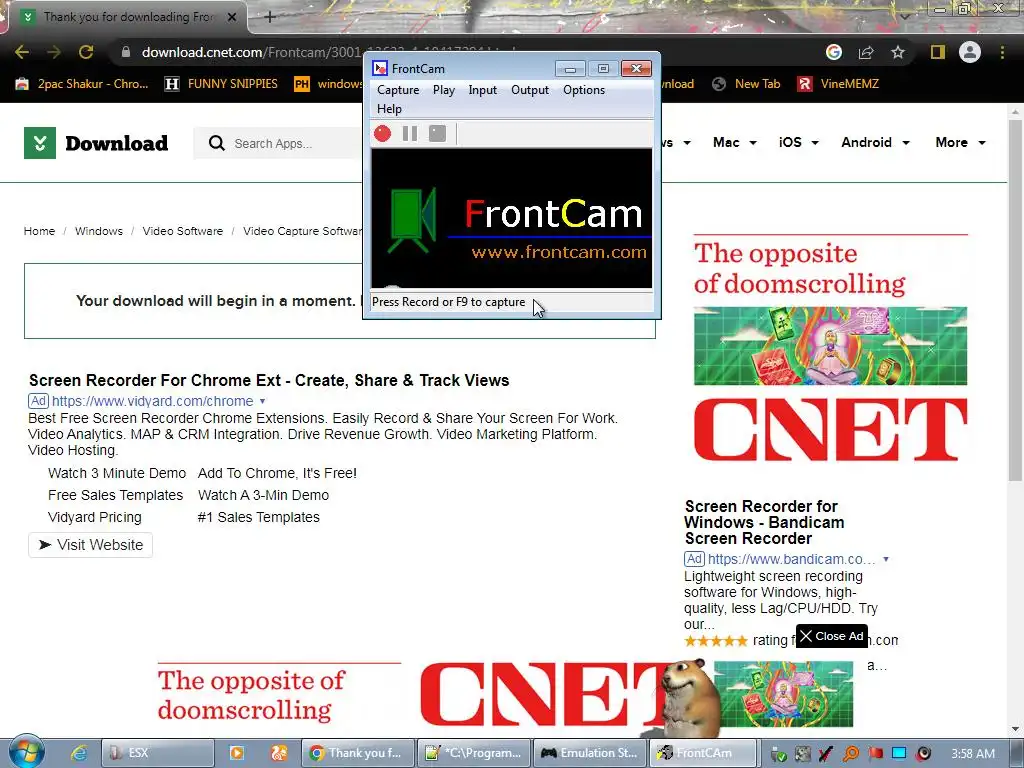This screenshot has height=768, width=1024.
Task: Open Chrome's side panel icon
Action: [938, 52]
